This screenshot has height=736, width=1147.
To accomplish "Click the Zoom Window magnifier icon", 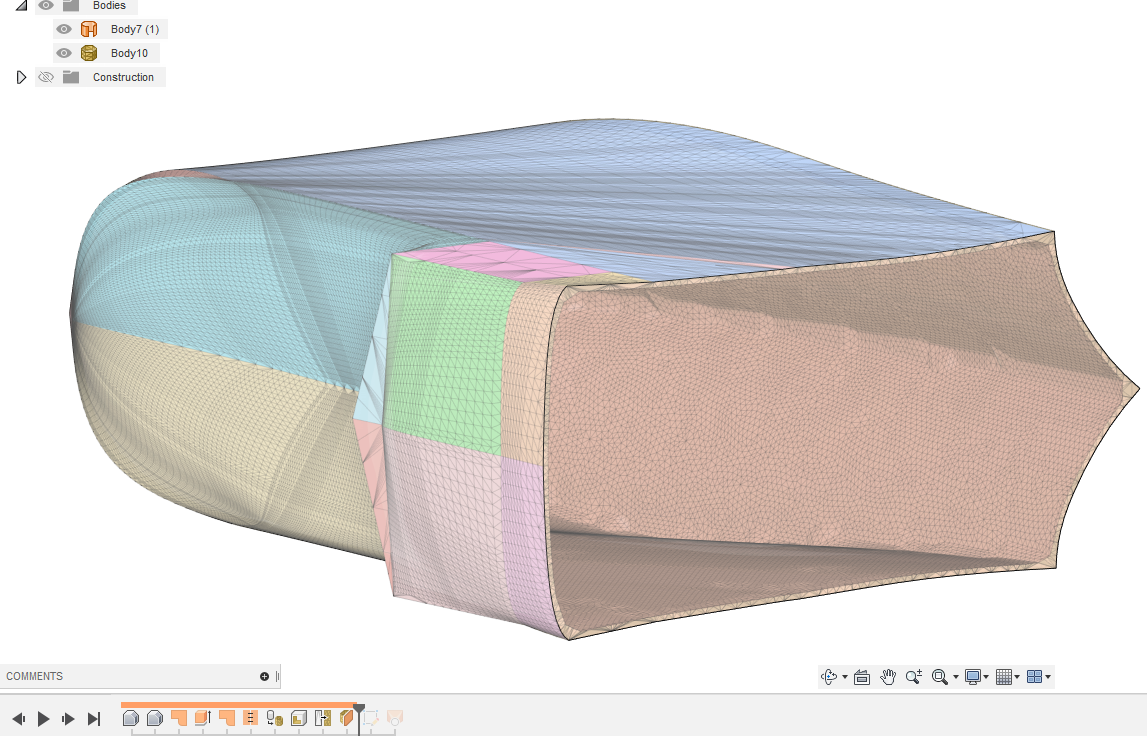I will [x=940, y=677].
